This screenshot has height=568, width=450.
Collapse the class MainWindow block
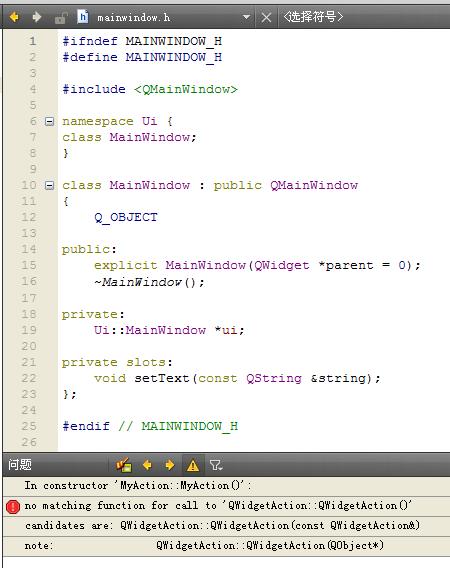click(49, 186)
